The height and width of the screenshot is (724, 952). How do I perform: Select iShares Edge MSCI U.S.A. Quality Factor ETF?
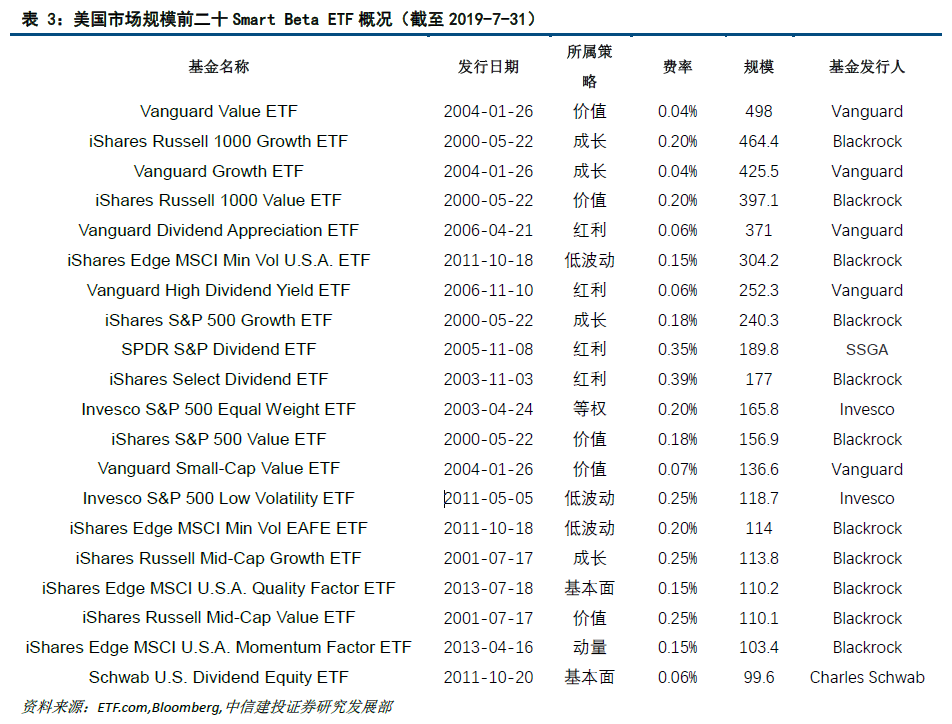219,588
